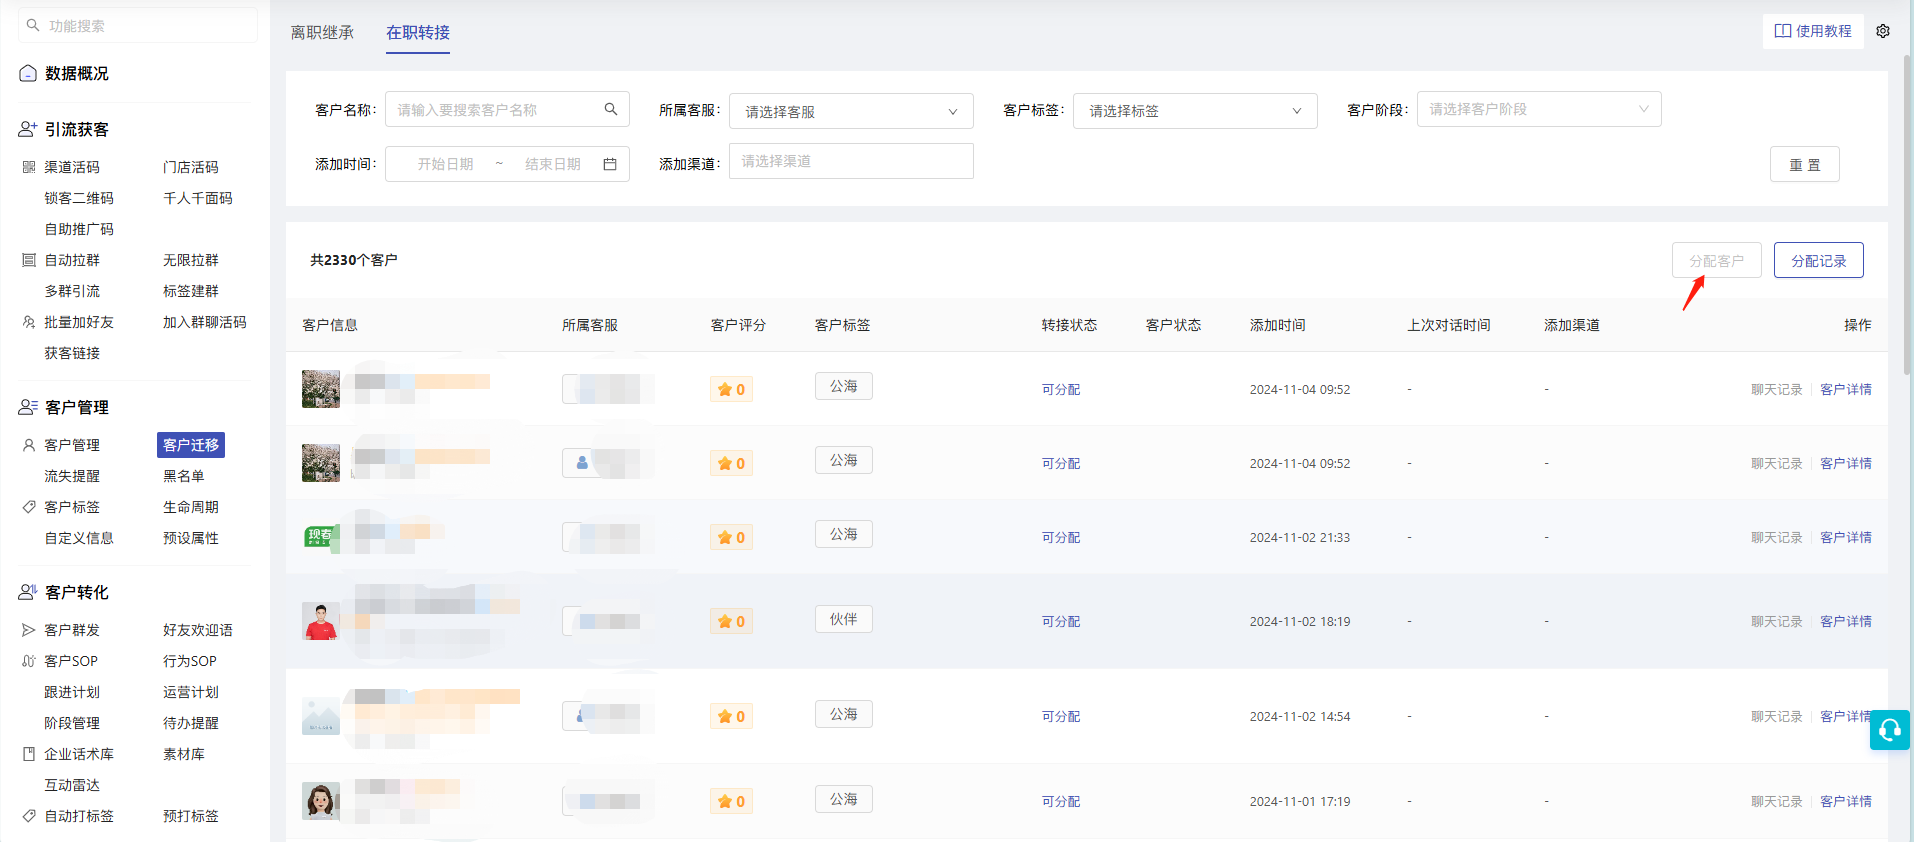Open the 客户阶段 dropdown
Screen dimensions: 1914x842
[x=1539, y=109]
